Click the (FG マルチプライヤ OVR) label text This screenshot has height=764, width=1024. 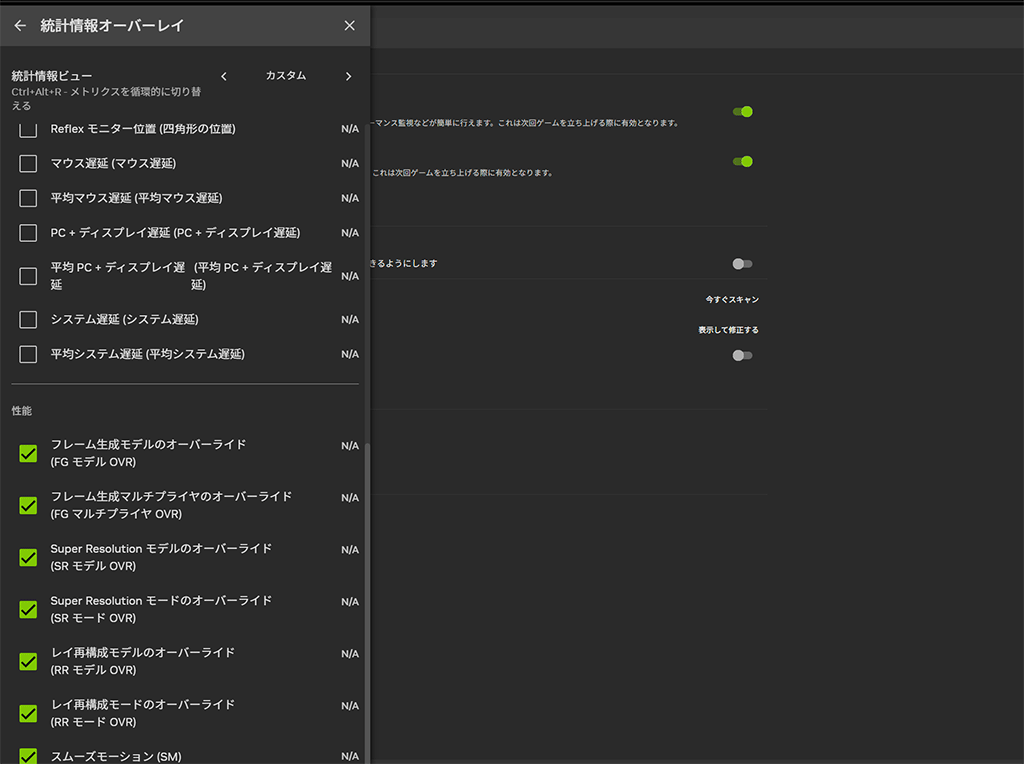(116, 514)
